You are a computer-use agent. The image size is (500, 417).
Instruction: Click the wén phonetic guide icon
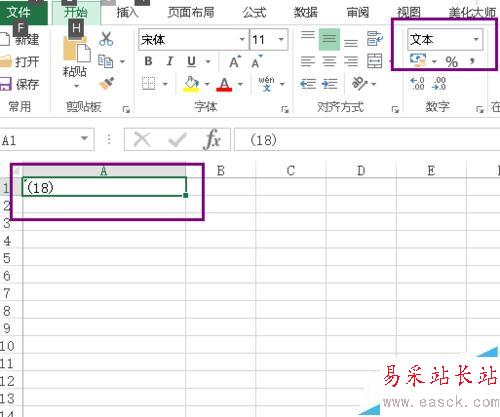click(267, 84)
